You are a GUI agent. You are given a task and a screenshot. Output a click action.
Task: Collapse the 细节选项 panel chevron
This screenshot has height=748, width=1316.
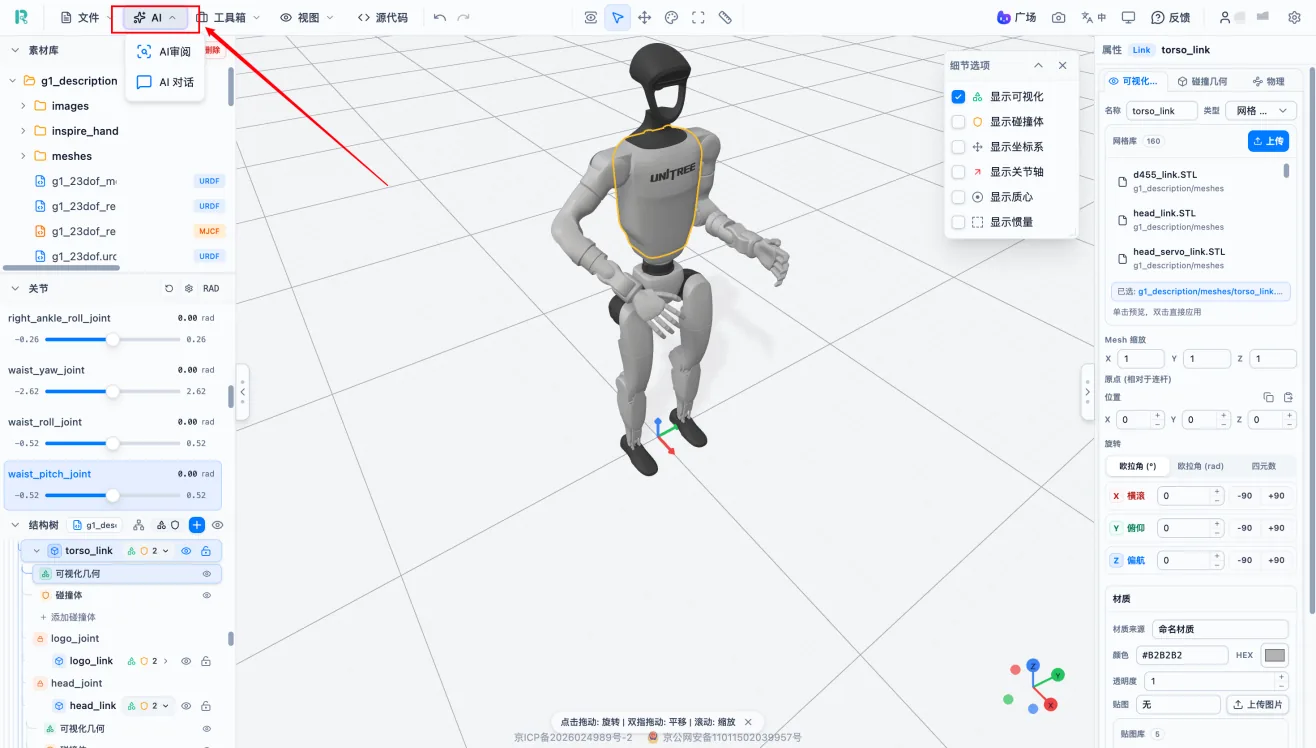click(x=1038, y=65)
